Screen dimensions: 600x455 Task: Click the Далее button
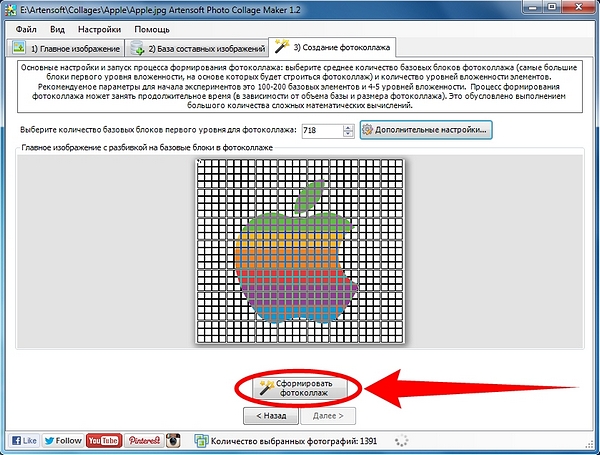pos(328,416)
